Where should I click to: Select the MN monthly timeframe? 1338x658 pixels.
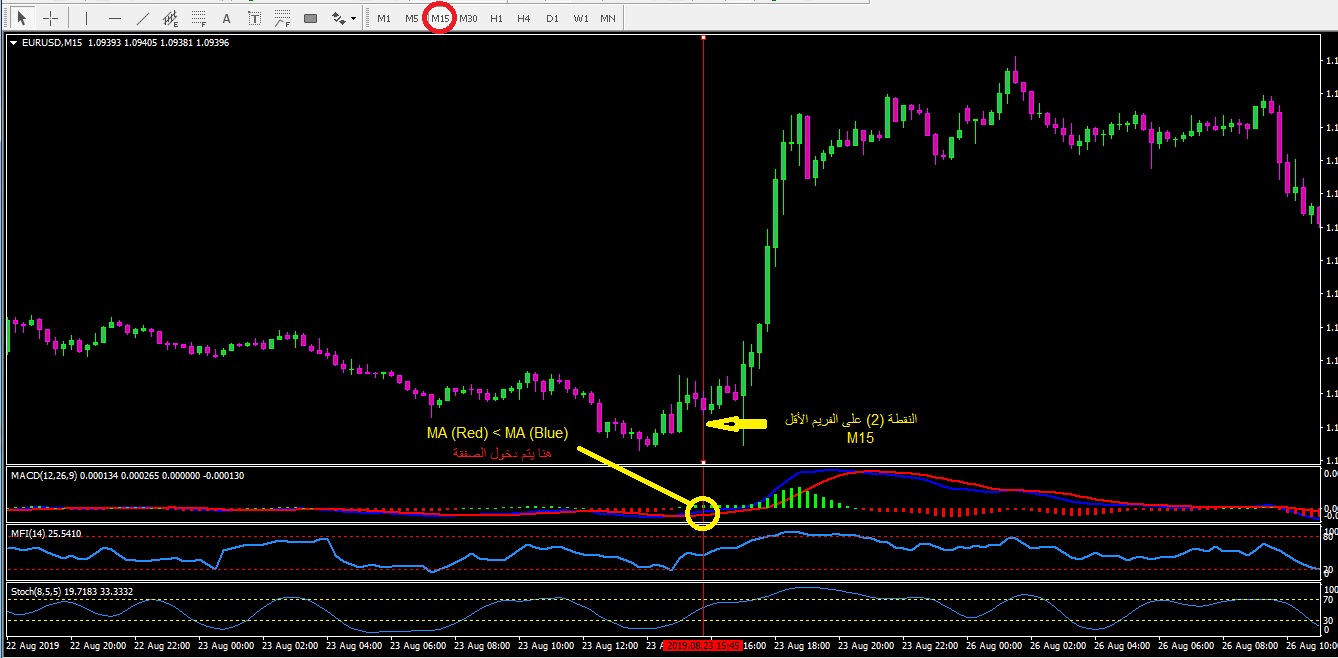coord(608,18)
